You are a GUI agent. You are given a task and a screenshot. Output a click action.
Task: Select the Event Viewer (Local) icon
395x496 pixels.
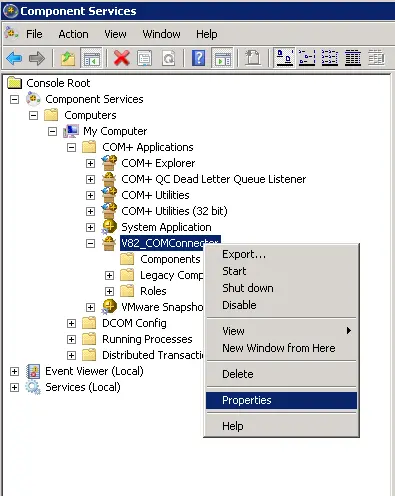(x=33, y=371)
